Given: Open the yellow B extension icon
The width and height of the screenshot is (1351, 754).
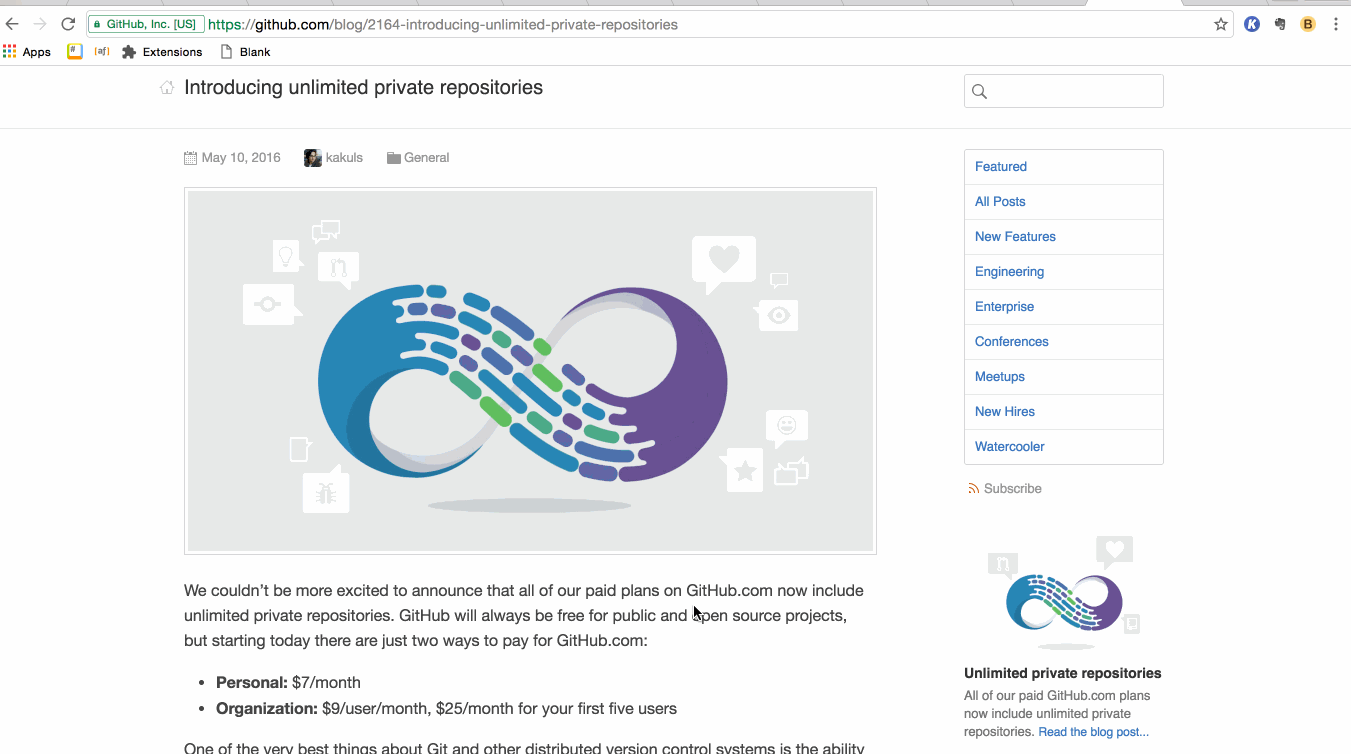Looking at the screenshot, I should click(1308, 24).
